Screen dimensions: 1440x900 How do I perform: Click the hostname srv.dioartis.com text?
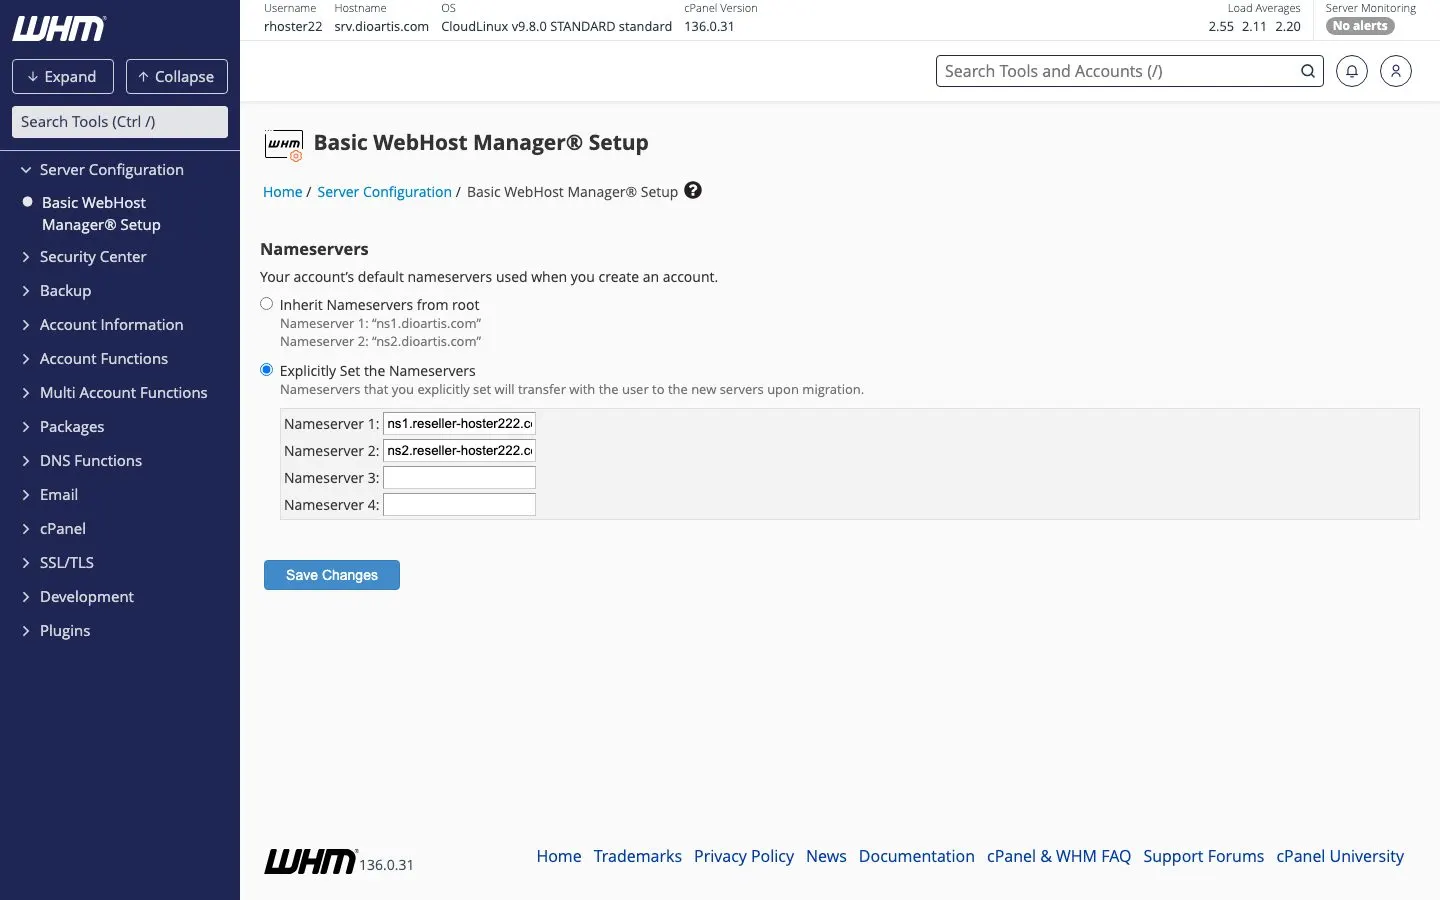point(381,27)
